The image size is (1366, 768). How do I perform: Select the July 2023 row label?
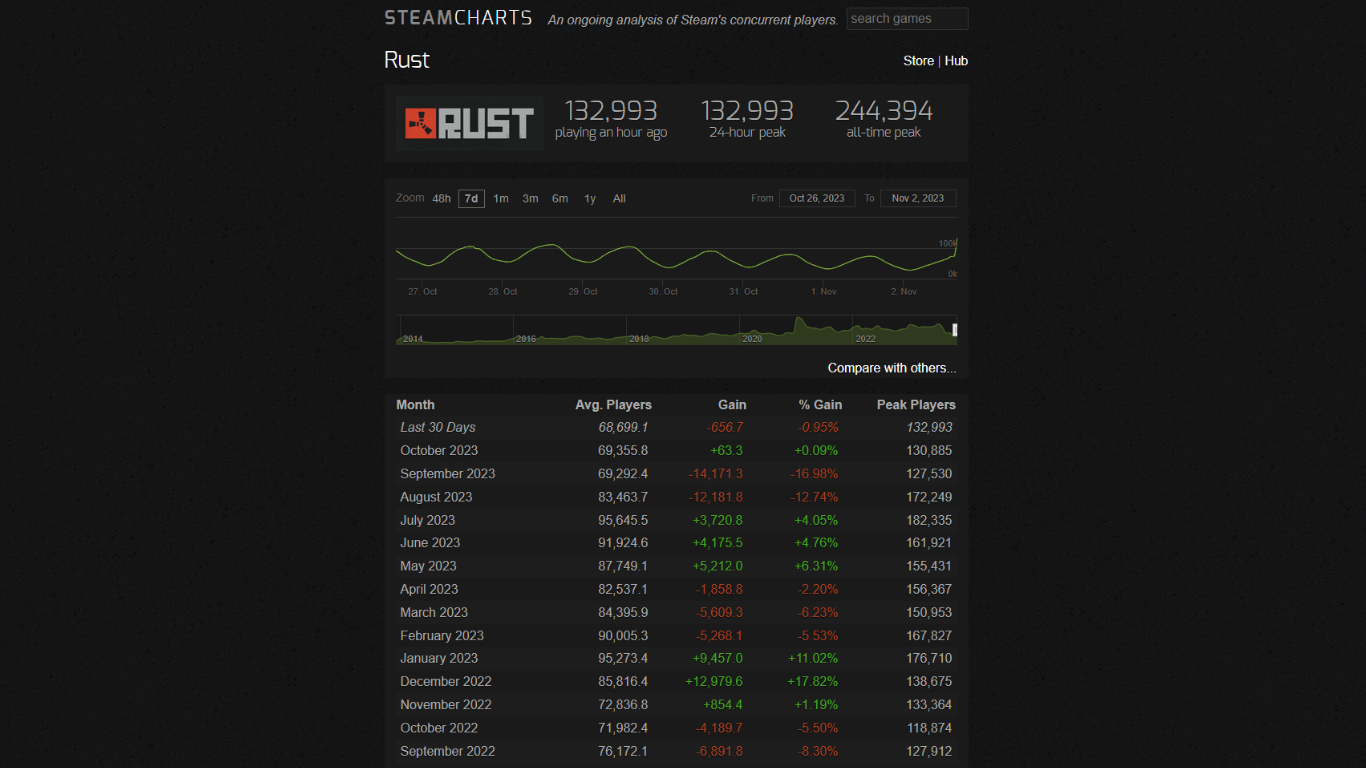click(x=427, y=520)
